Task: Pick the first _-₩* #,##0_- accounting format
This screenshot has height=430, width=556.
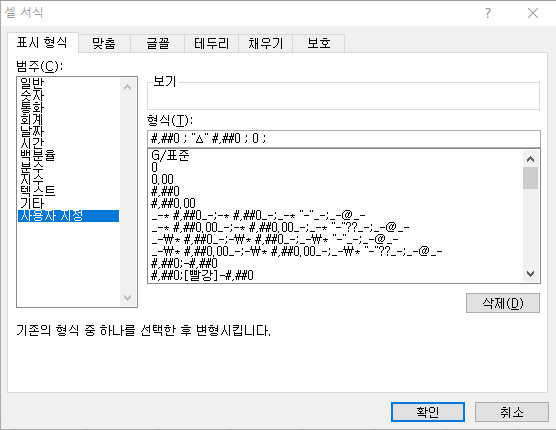Action: pyautogui.click(x=335, y=240)
